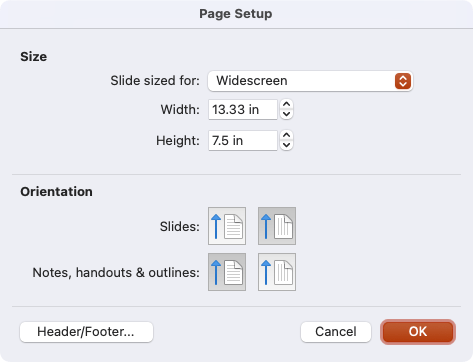Click the Page Setup title bar
Screen dimensions: 473x362
tap(236, 14)
